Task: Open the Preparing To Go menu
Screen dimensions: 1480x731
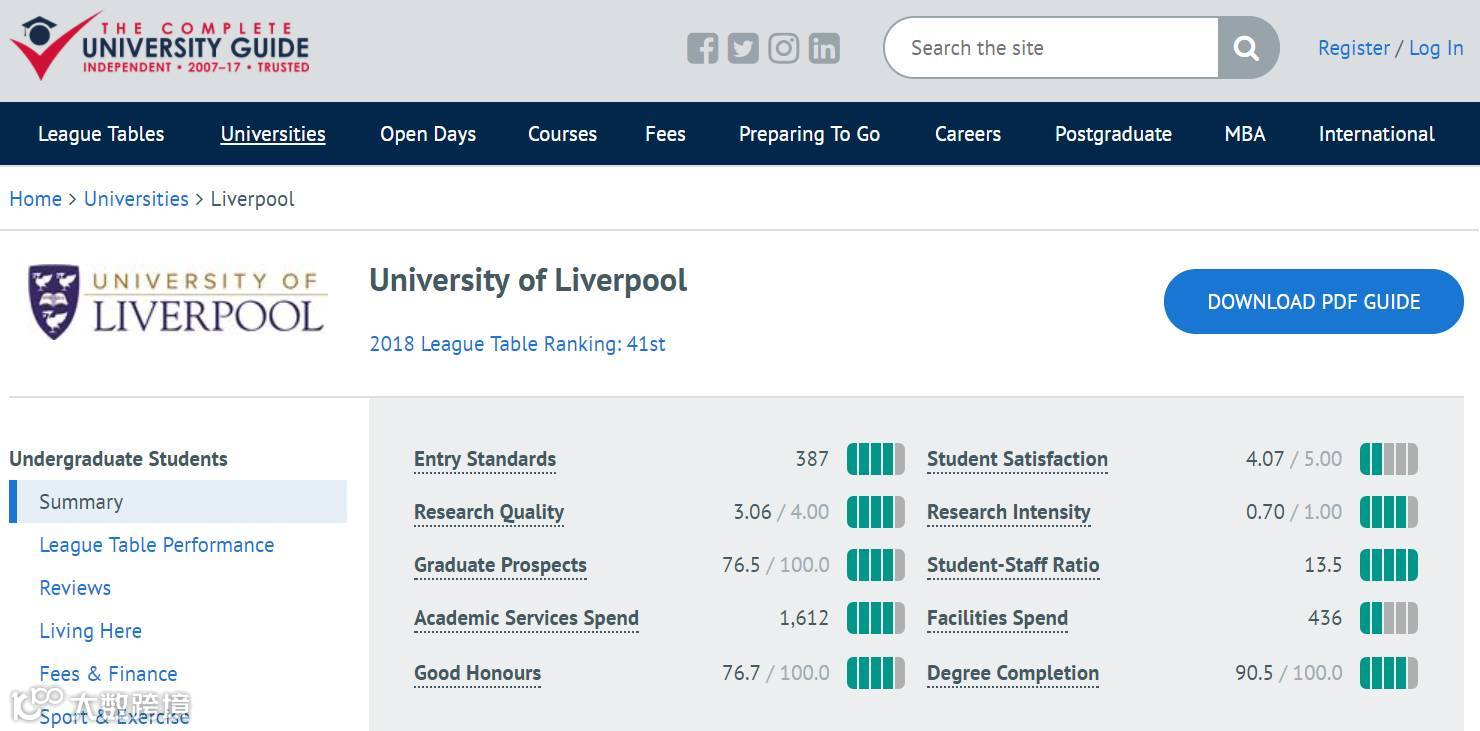Action: 809,134
